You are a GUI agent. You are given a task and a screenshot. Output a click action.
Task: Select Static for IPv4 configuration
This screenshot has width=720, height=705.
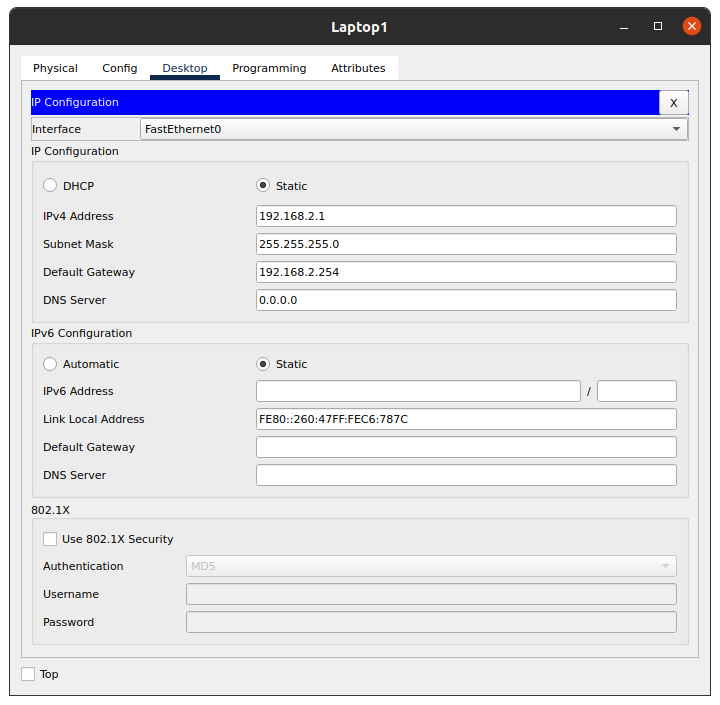pos(263,186)
